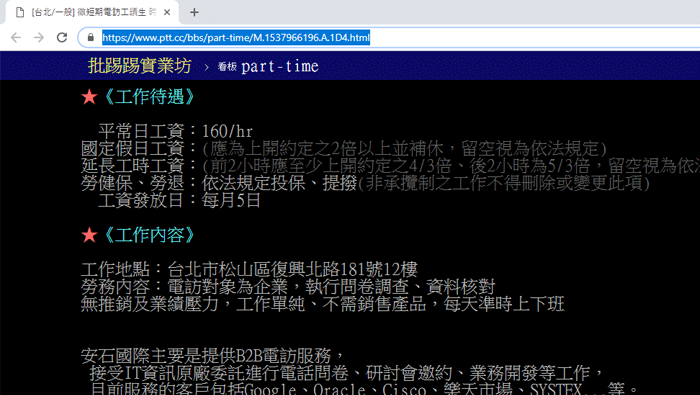Click the text 平常日工資：160/hr
This screenshot has height=395, width=700.
175,131
